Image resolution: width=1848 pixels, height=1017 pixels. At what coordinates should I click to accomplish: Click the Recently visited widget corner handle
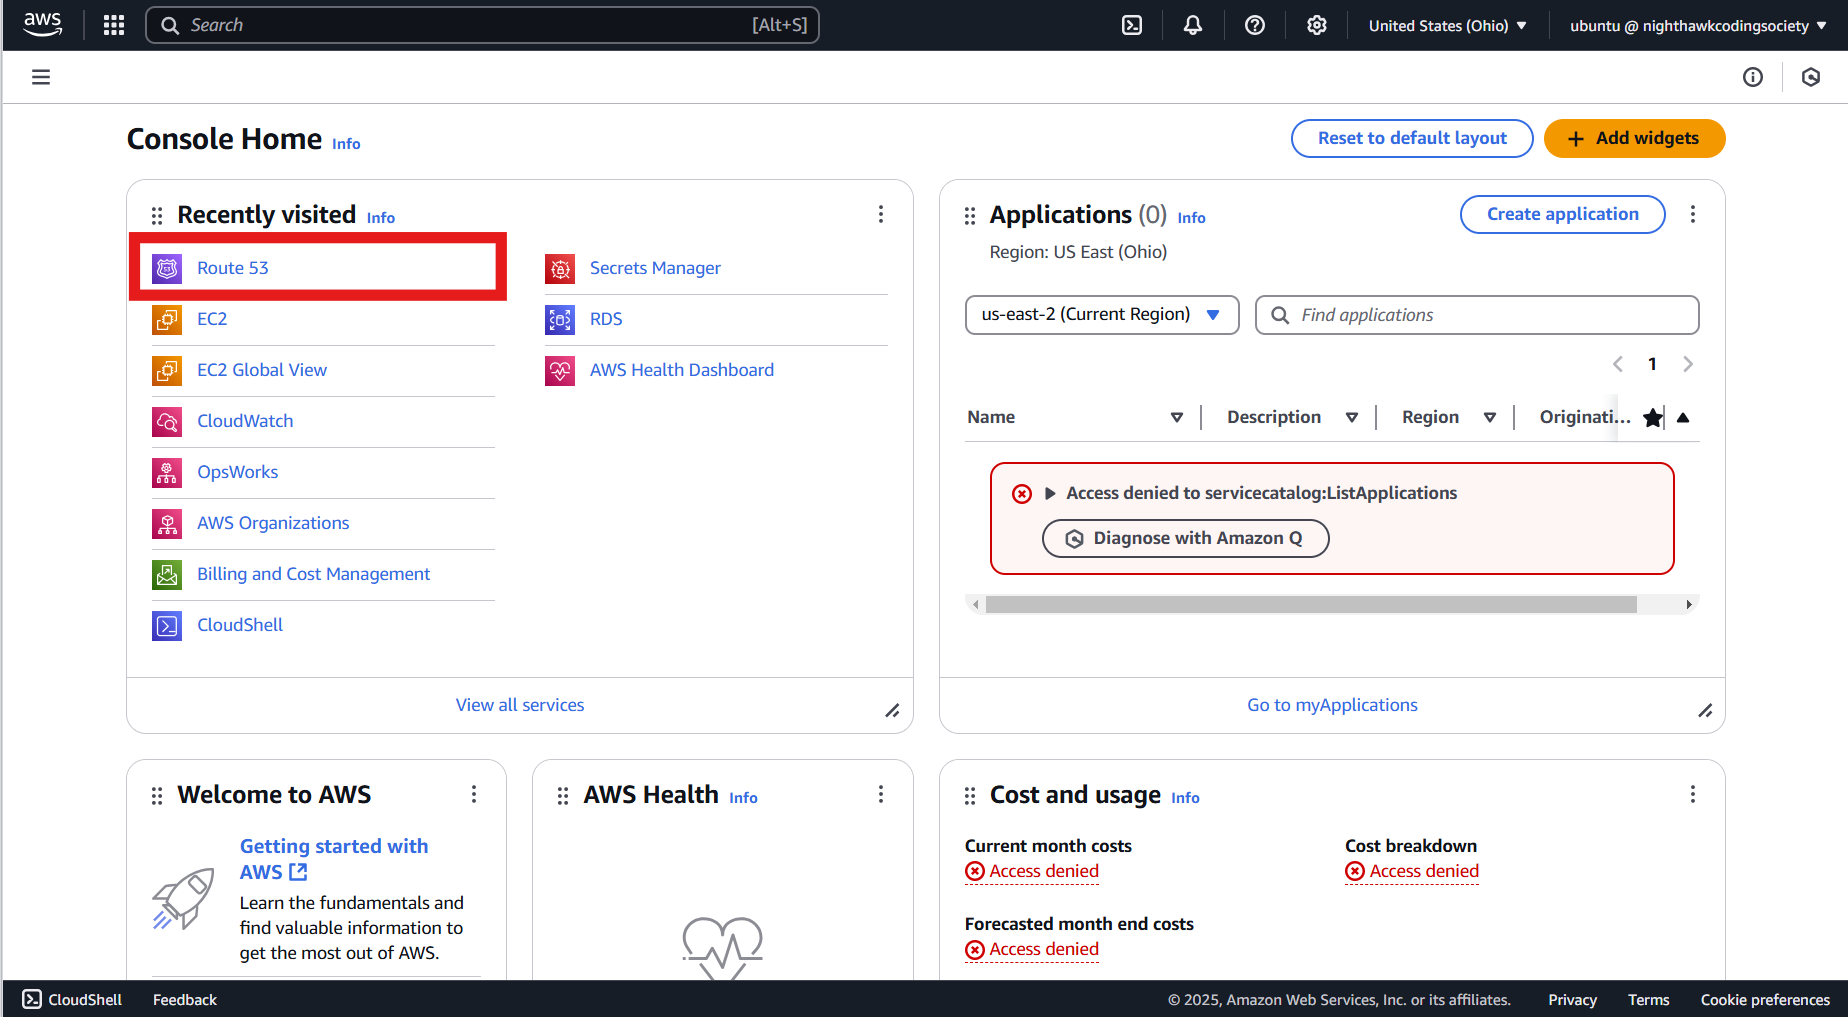pyautogui.click(x=892, y=711)
